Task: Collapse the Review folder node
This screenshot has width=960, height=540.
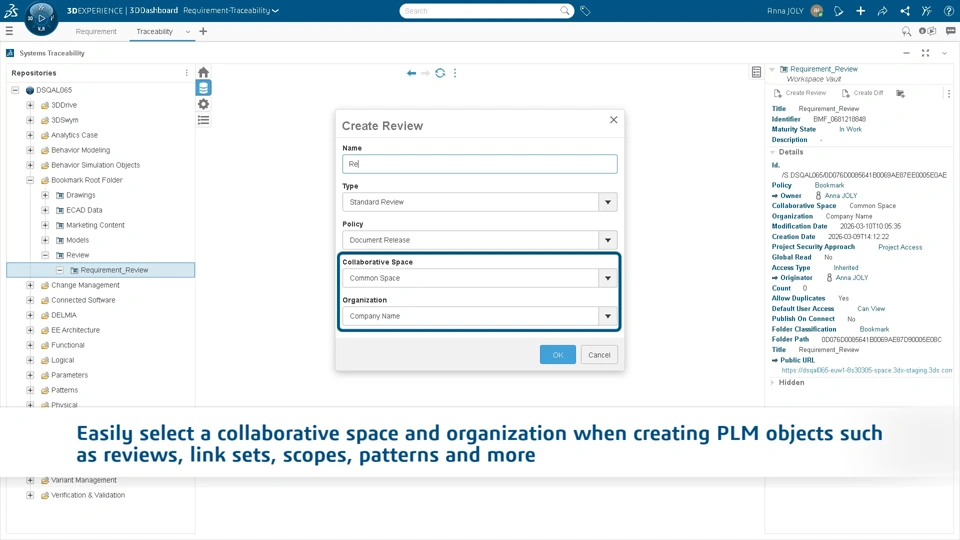Action: coord(45,255)
